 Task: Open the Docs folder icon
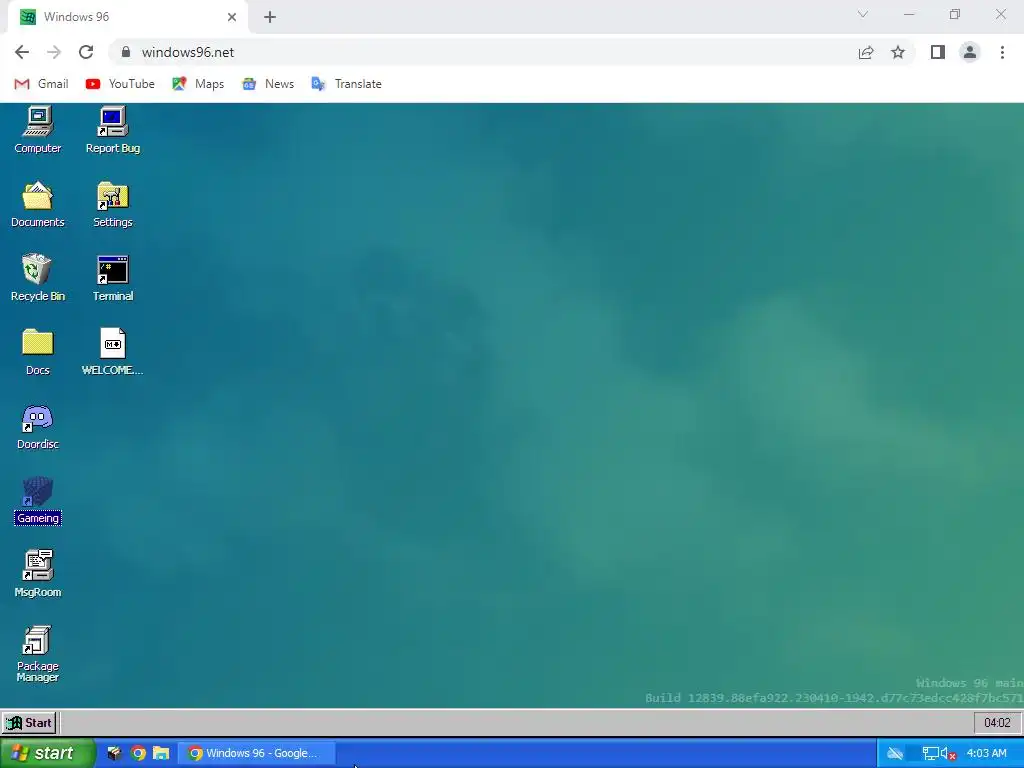click(38, 351)
